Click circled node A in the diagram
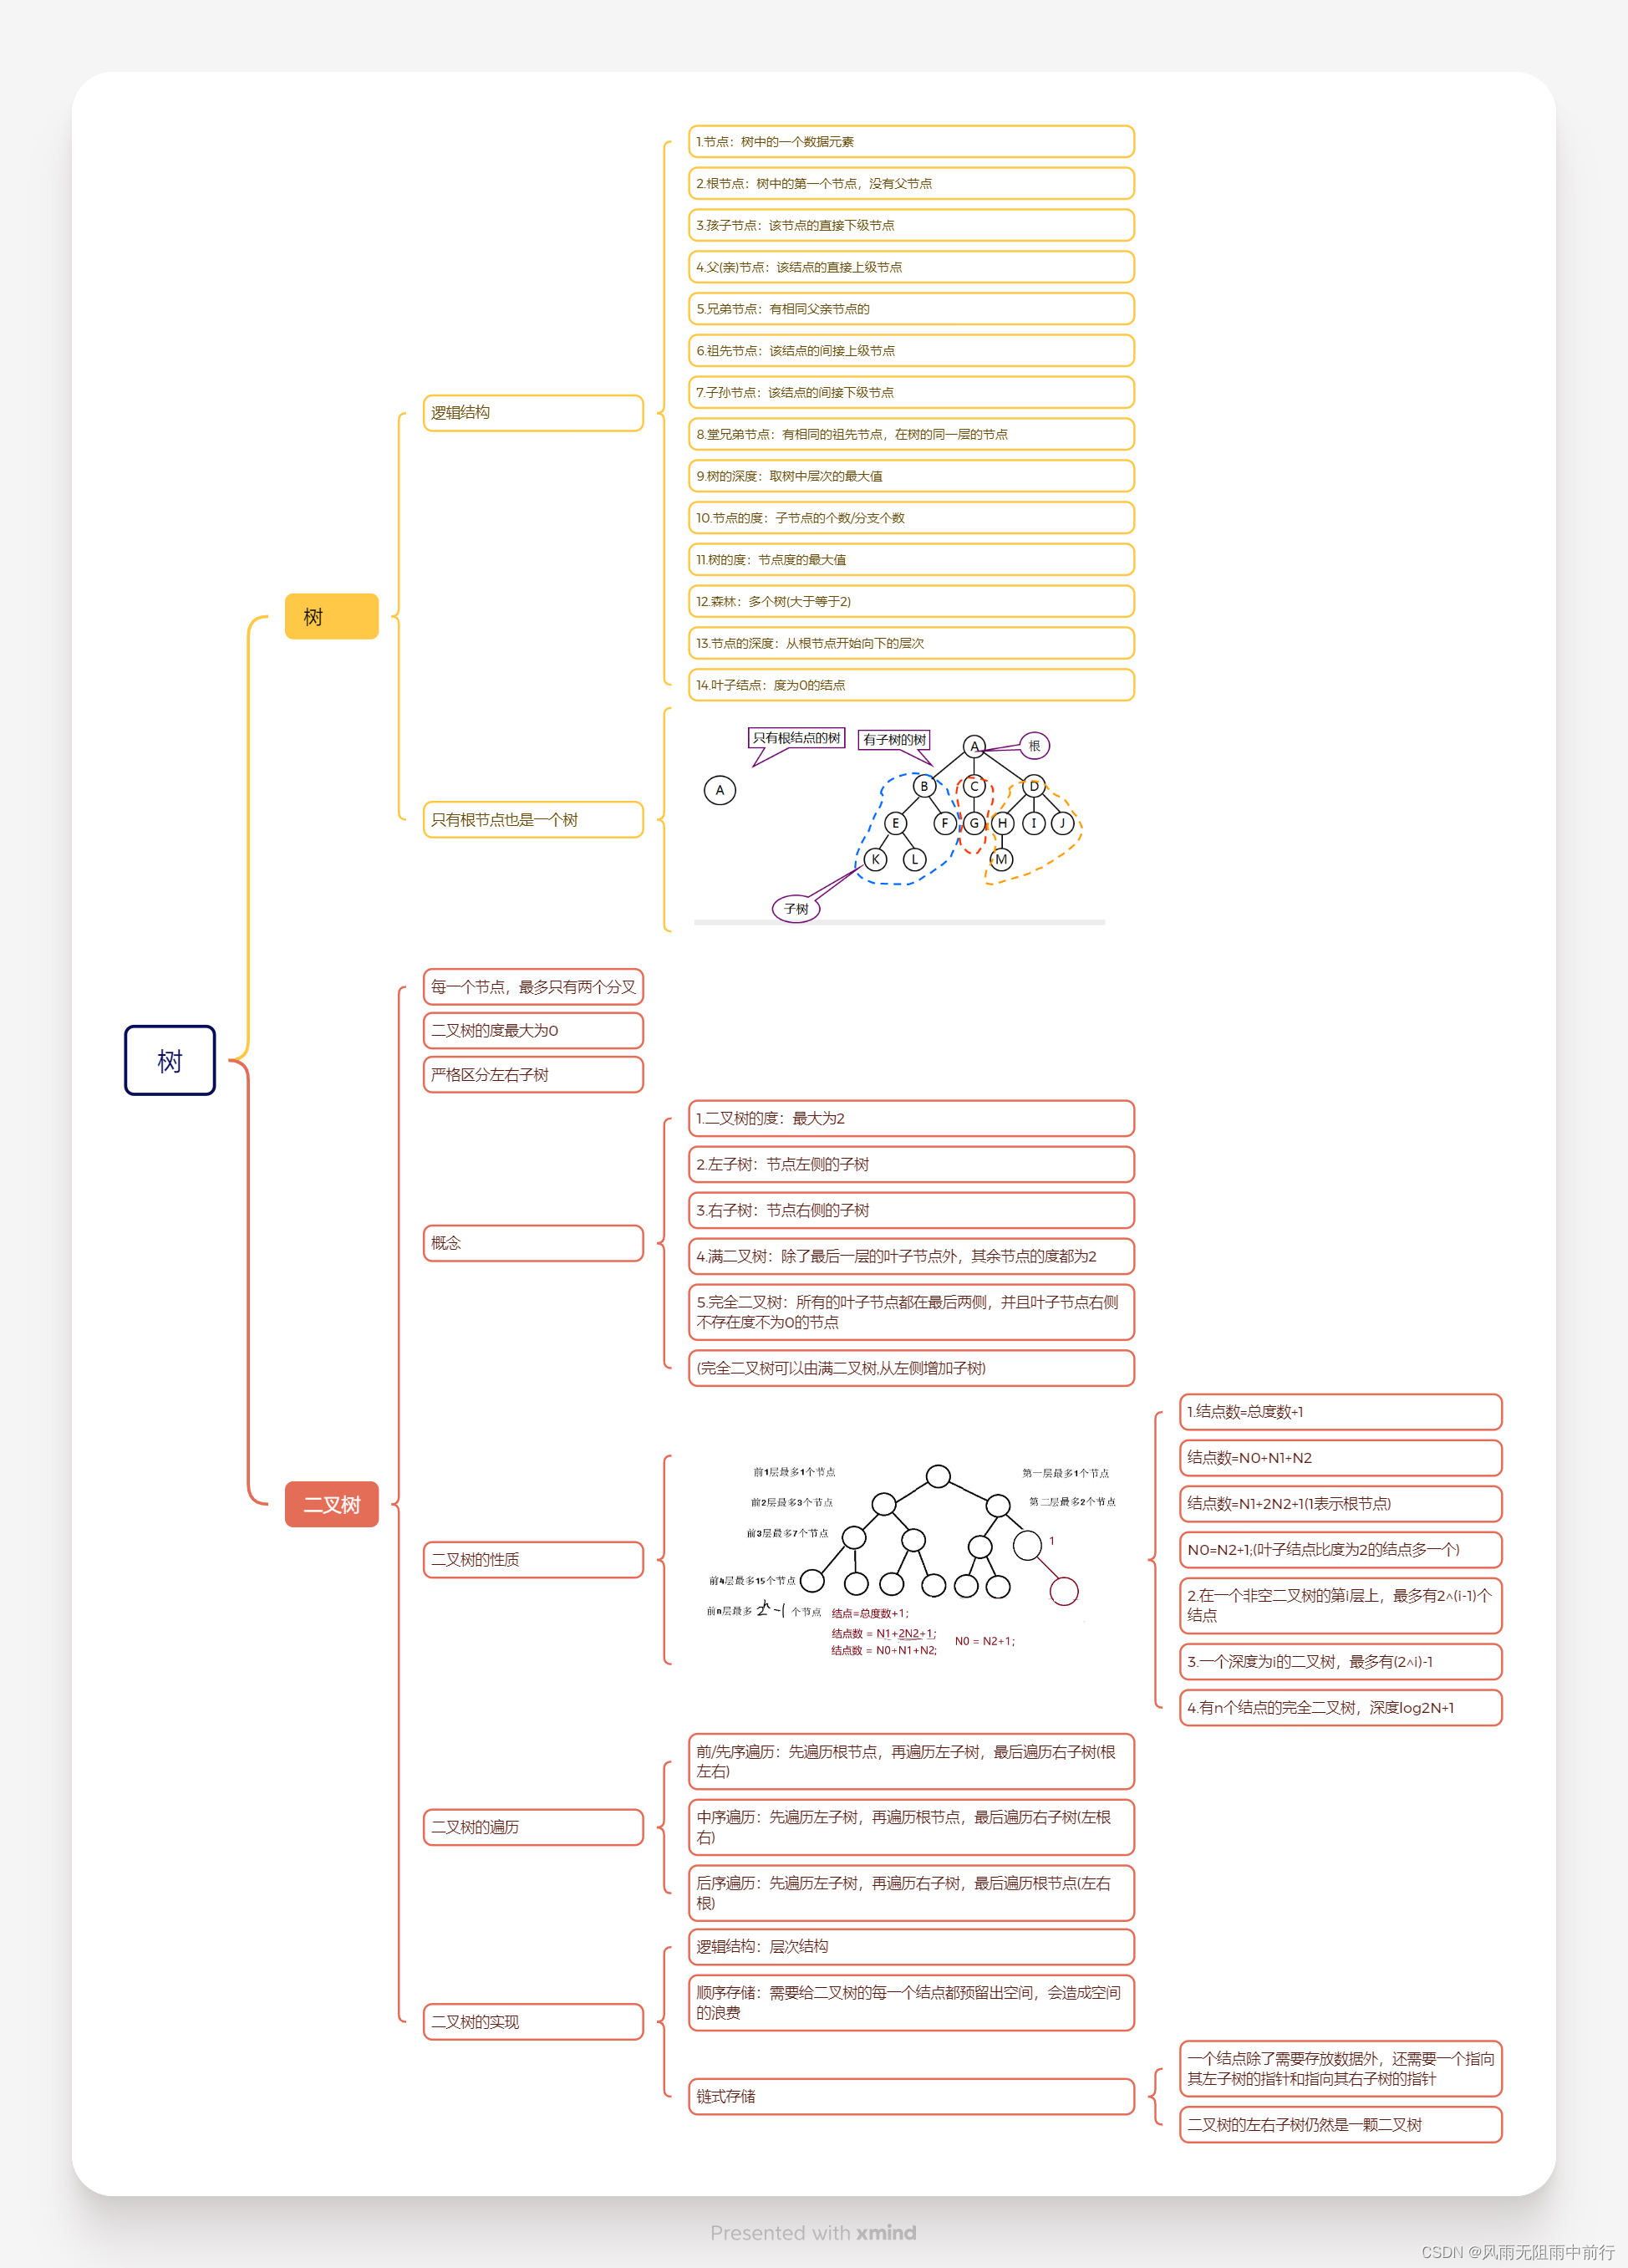This screenshot has height=2268, width=1628. click(x=719, y=790)
